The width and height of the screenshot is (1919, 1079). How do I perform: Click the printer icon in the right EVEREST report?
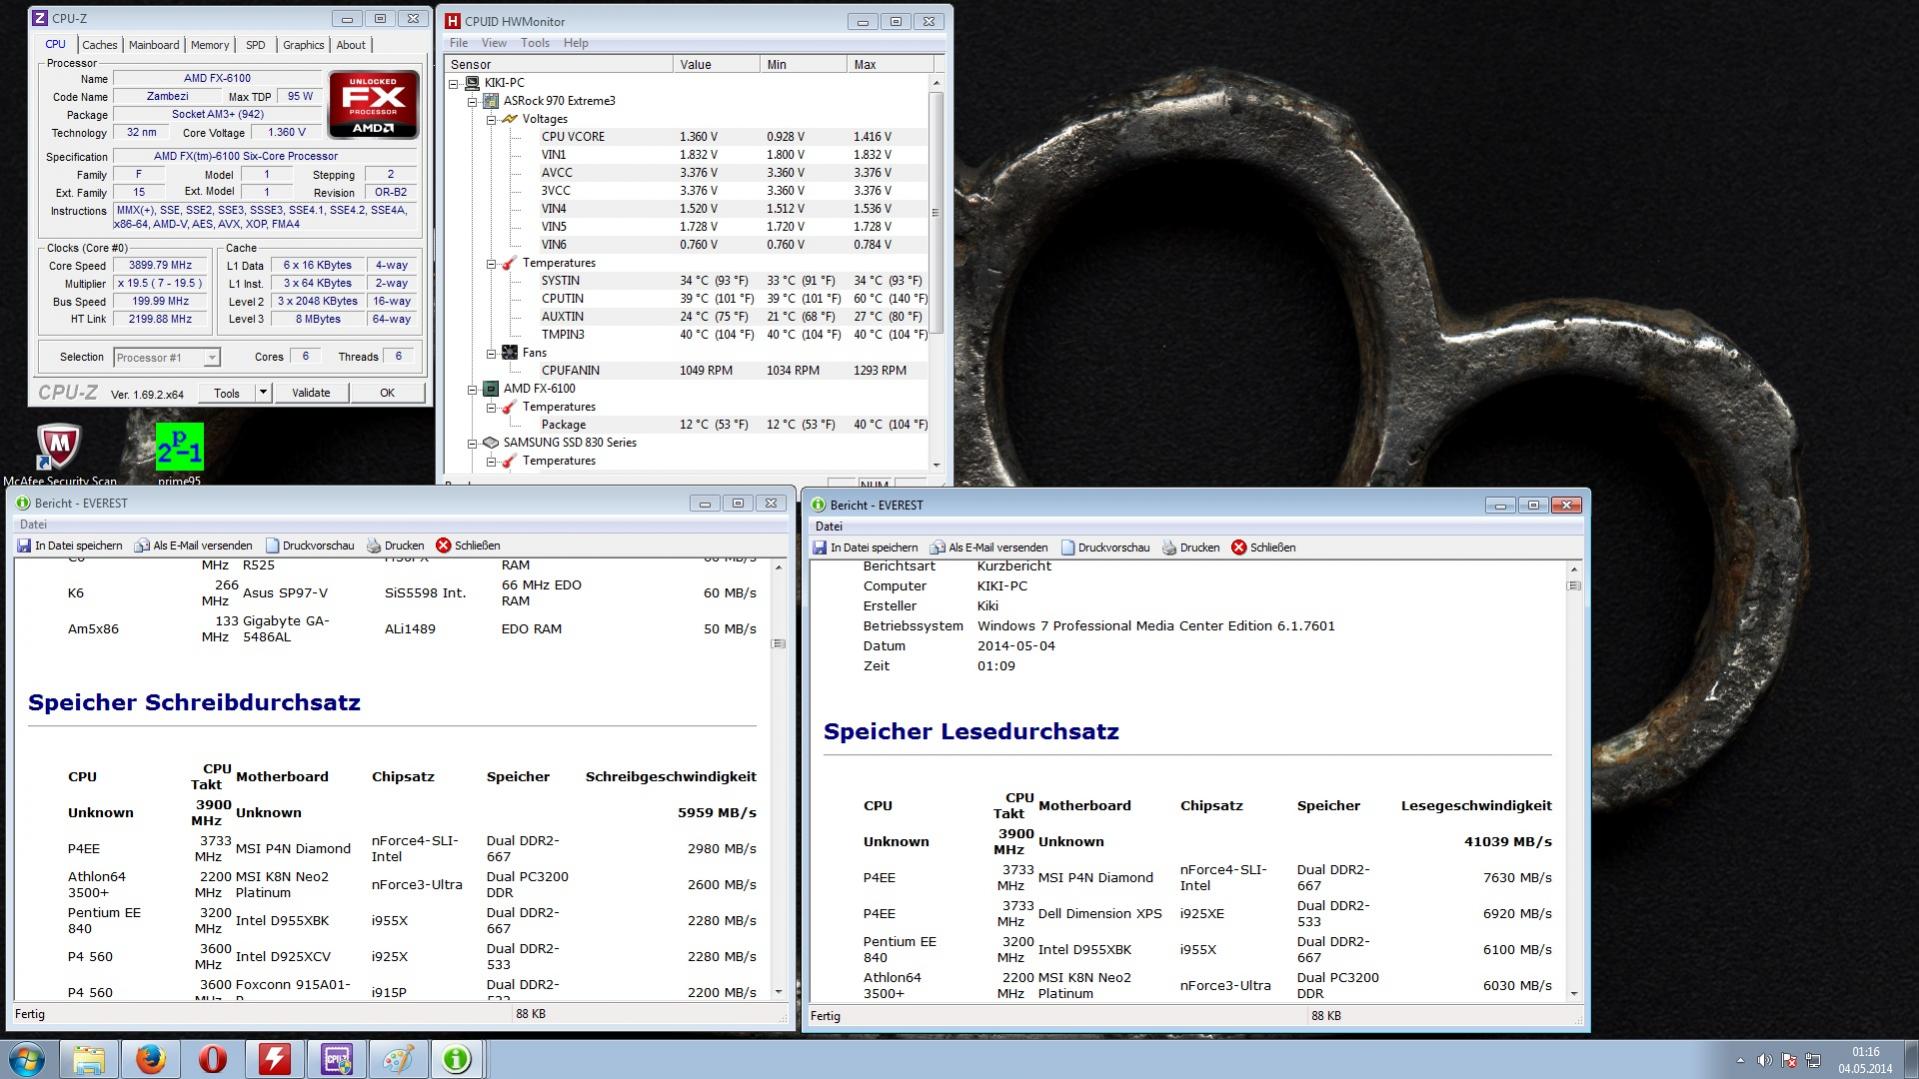coord(1170,548)
